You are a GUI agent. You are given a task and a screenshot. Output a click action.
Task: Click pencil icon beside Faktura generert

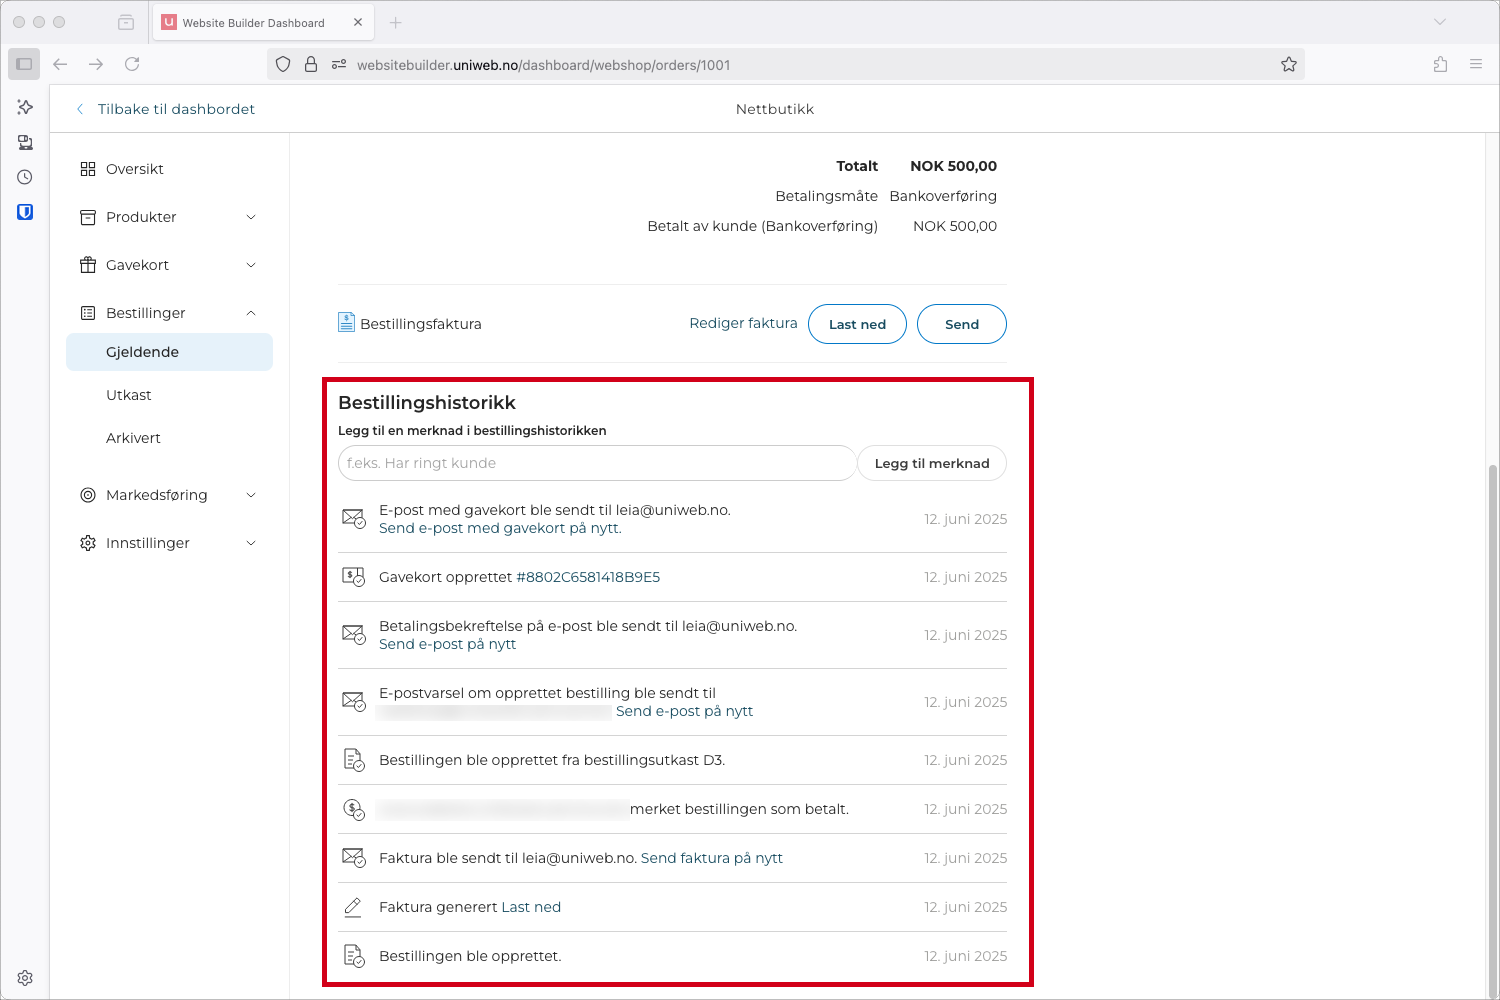pos(353,907)
